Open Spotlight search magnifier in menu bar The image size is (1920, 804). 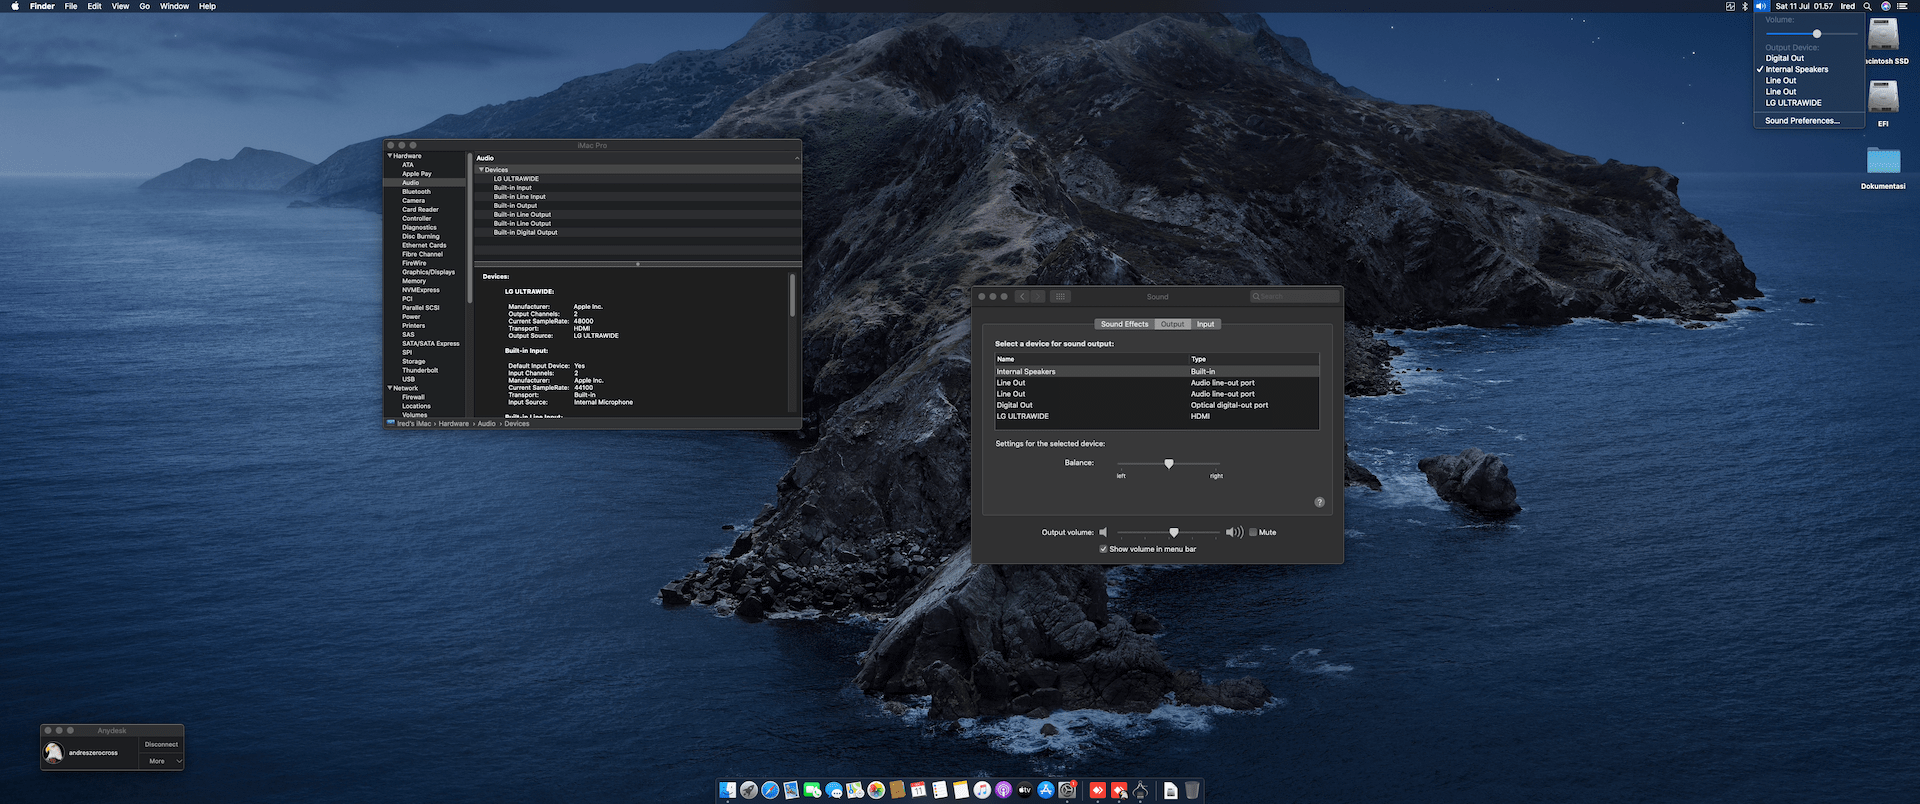pyautogui.click(x=1867, y=6)
